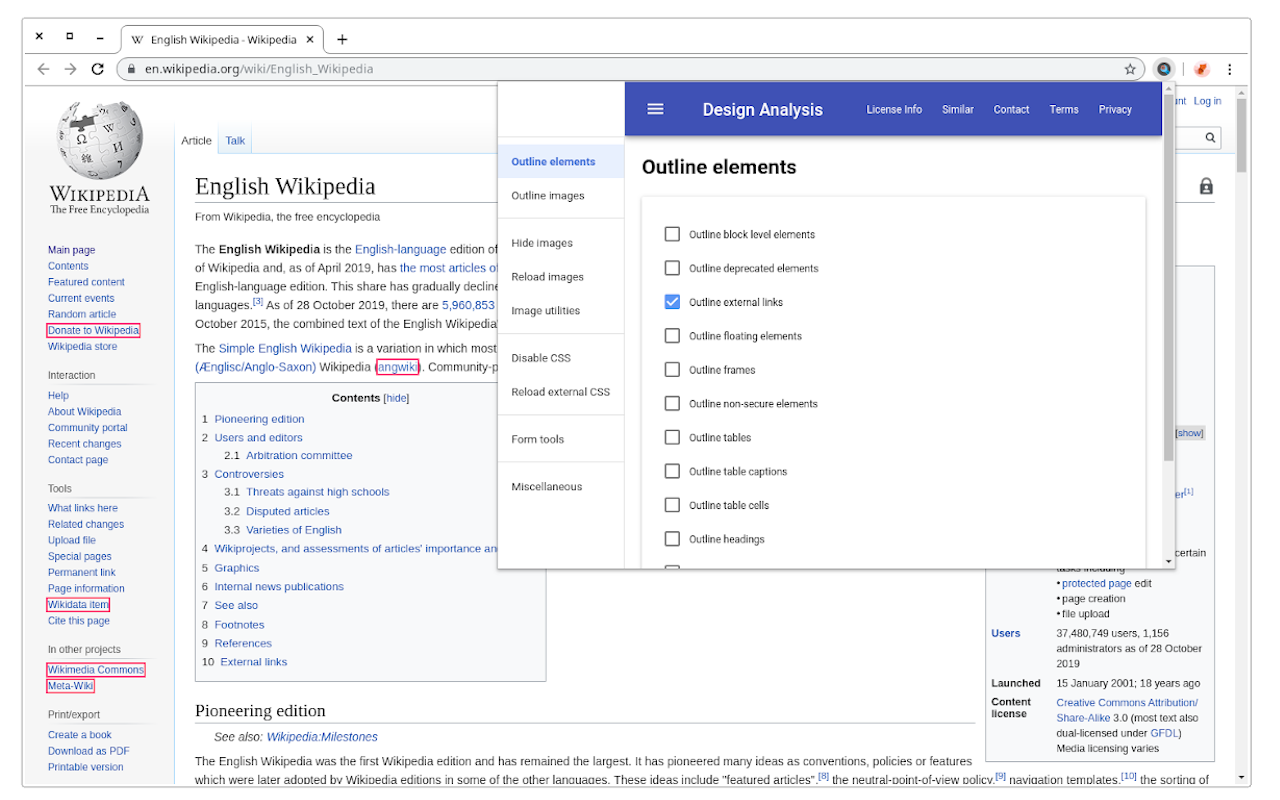This screenshot has height=800, width=1280.
Task: Click show in the infobox
Action: pyautogui.click(x=1189, y=433)
